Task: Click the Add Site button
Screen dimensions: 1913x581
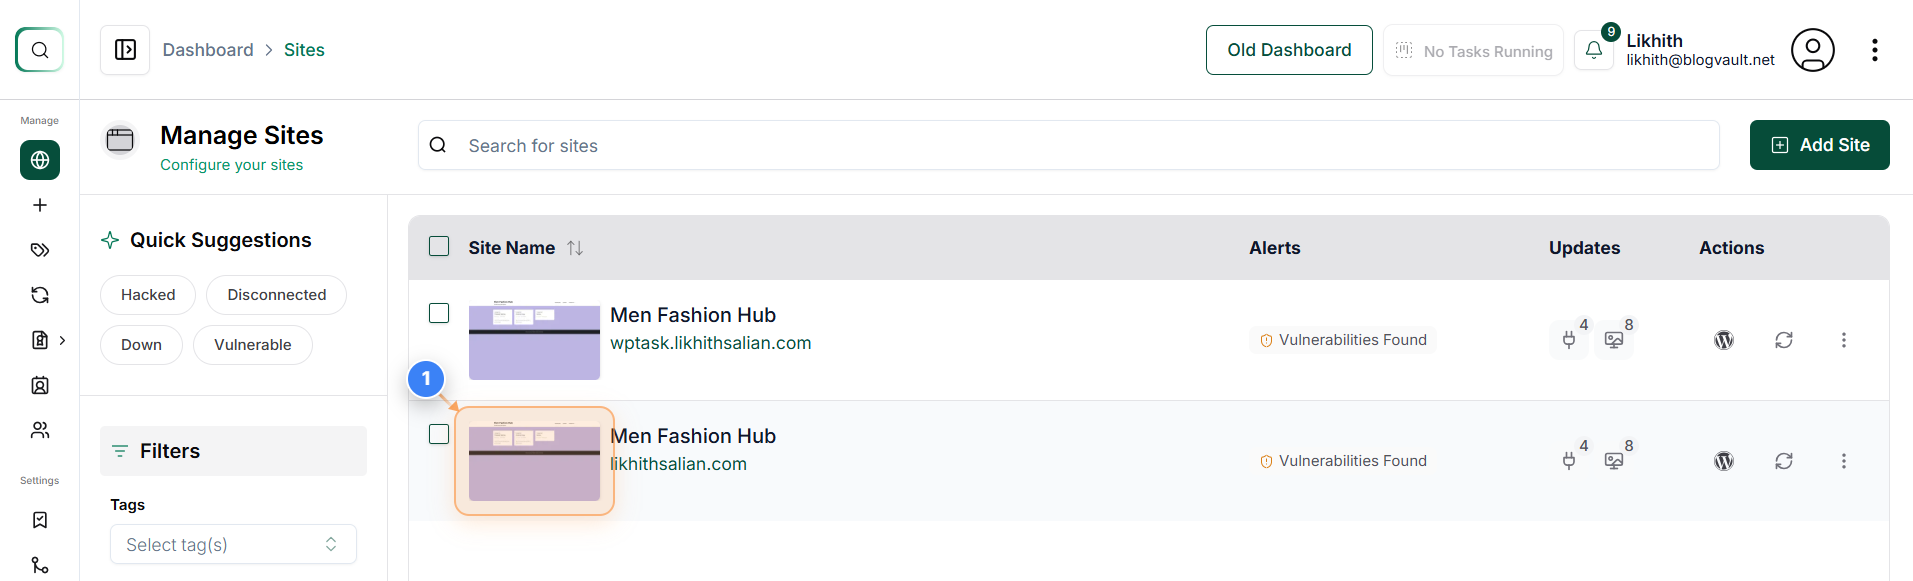Action: [x=1819, y=145]
